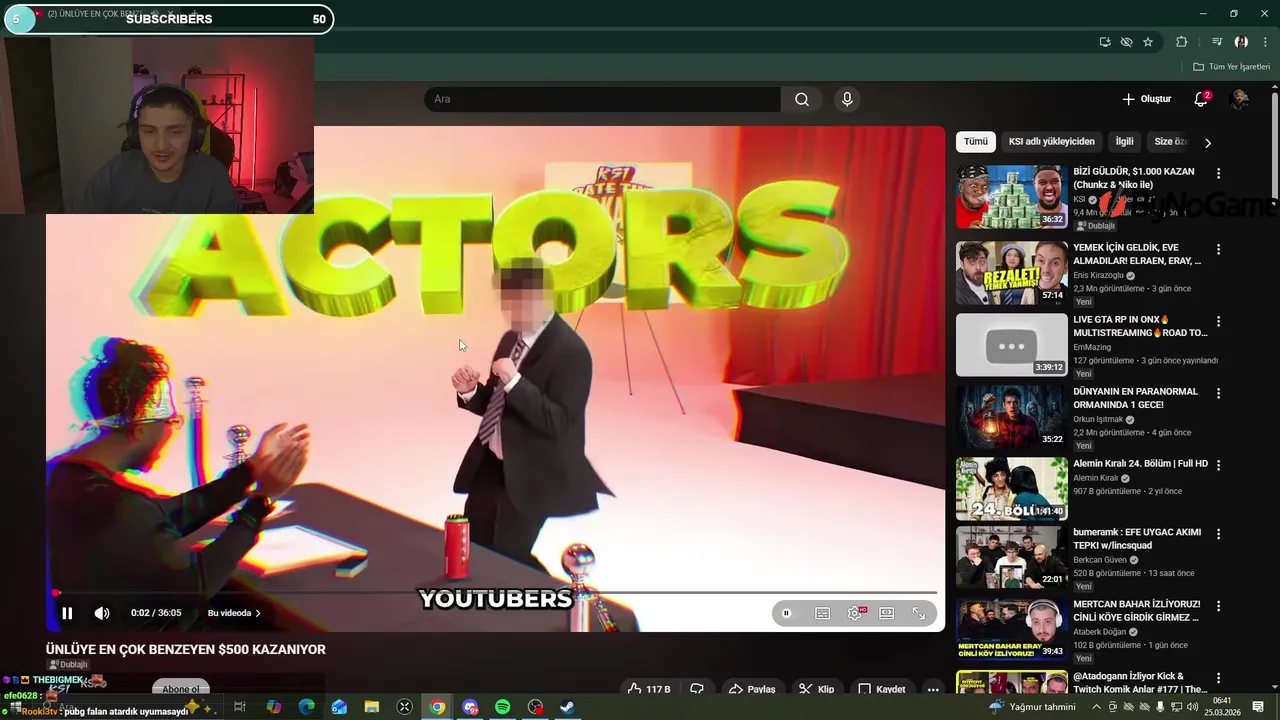Switch to theater mode view
This screenshot has width=1280, height=720.
point(886,613)
